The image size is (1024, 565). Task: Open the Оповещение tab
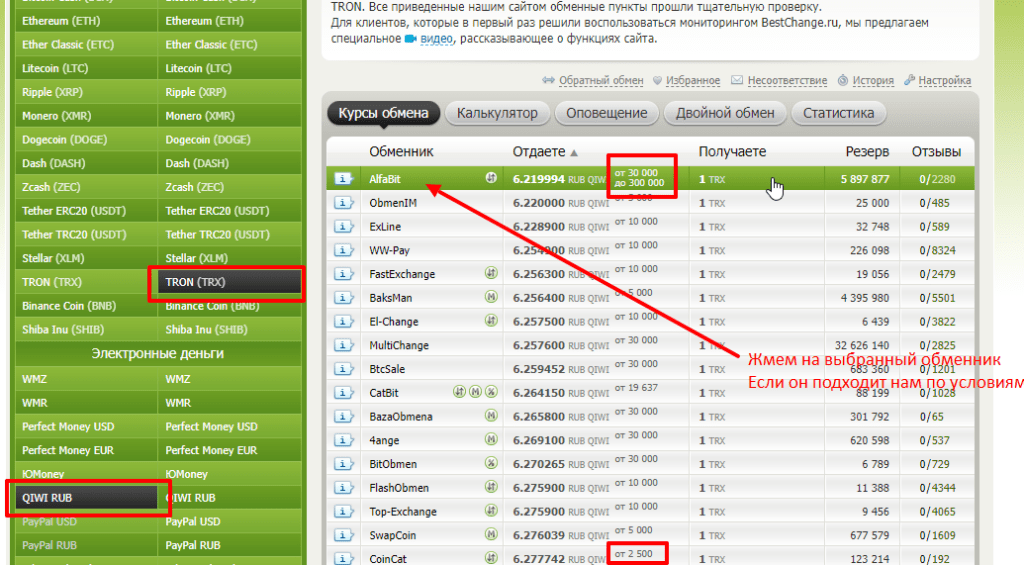(607, 113)
